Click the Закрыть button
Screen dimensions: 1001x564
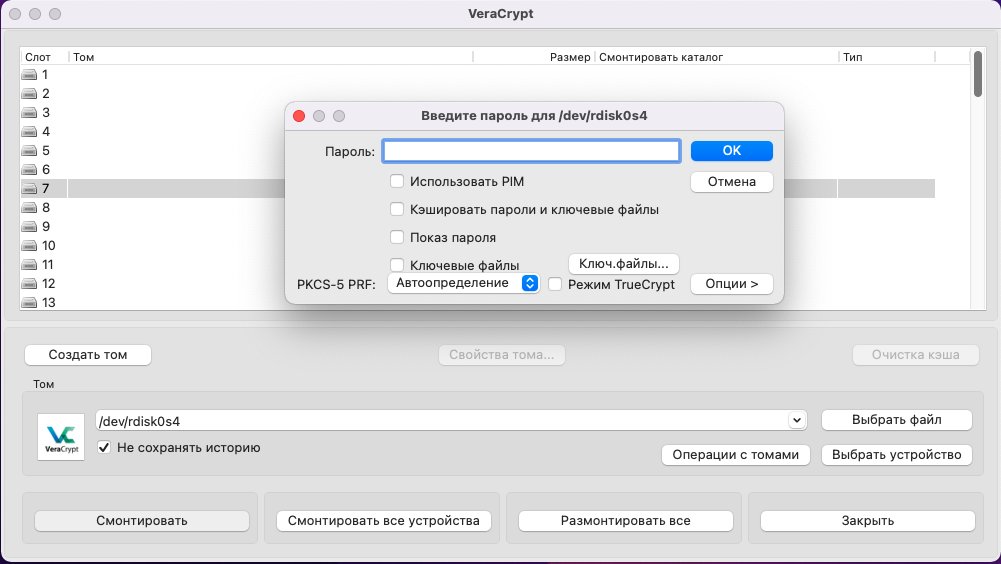click(x=868, y=521)
